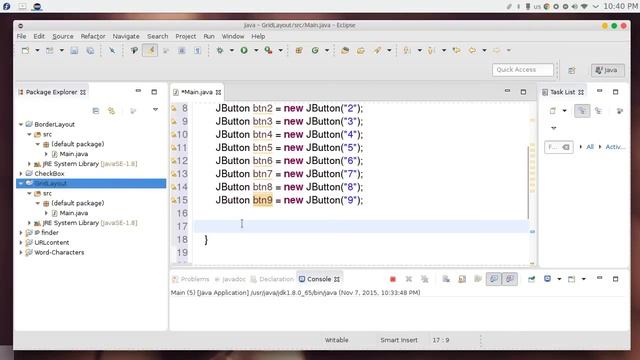Click Remove Launch X icon in console

click(409, 279)
